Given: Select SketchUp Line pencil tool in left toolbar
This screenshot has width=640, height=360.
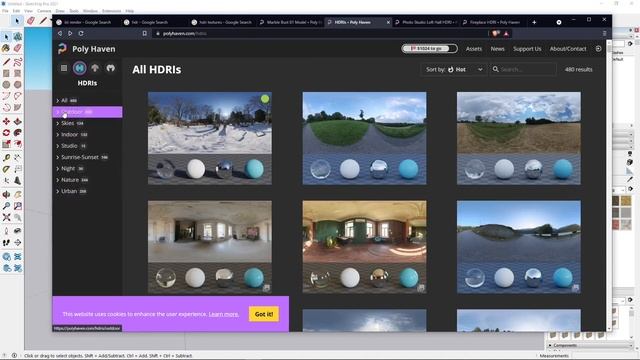Looking at the screenshot, I should pos(6,62).
